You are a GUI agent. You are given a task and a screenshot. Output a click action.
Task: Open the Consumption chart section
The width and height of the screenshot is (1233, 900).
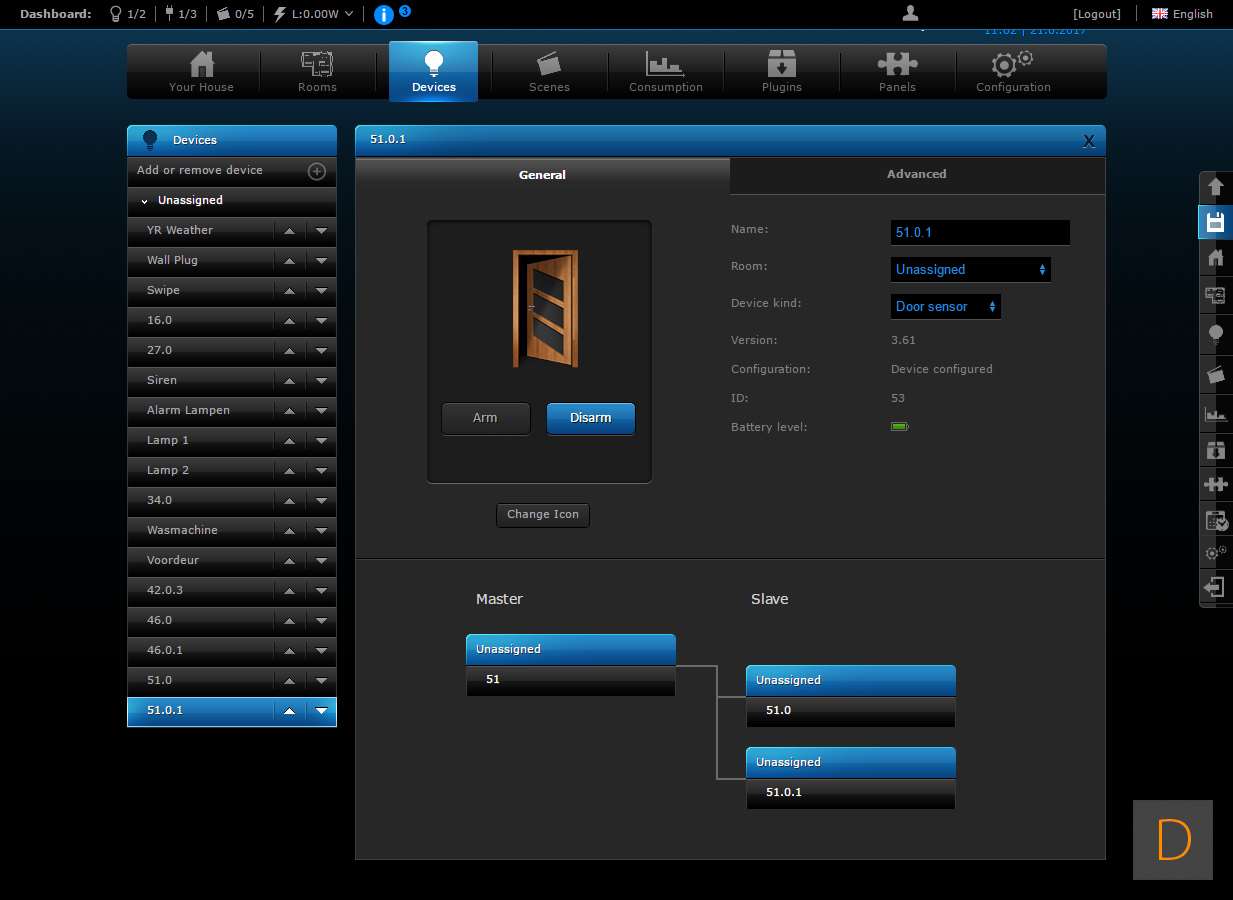point(665,72)
